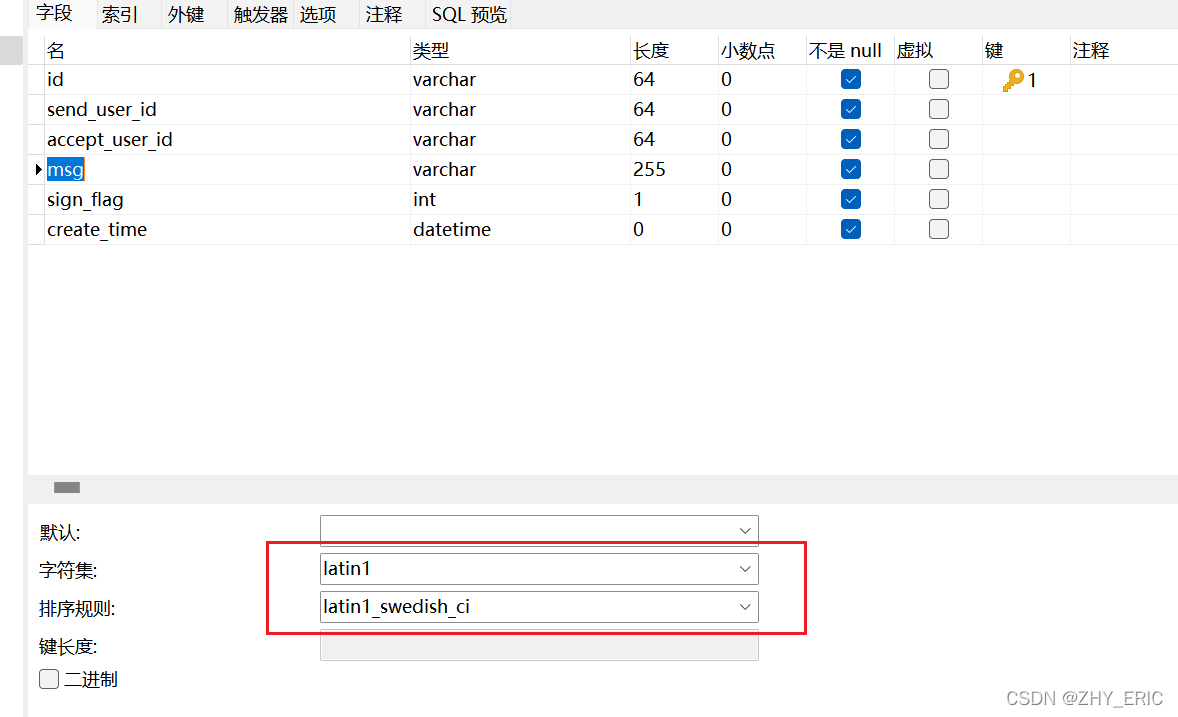
Task: Open the 索引 tab
Action: coord(119,14)
